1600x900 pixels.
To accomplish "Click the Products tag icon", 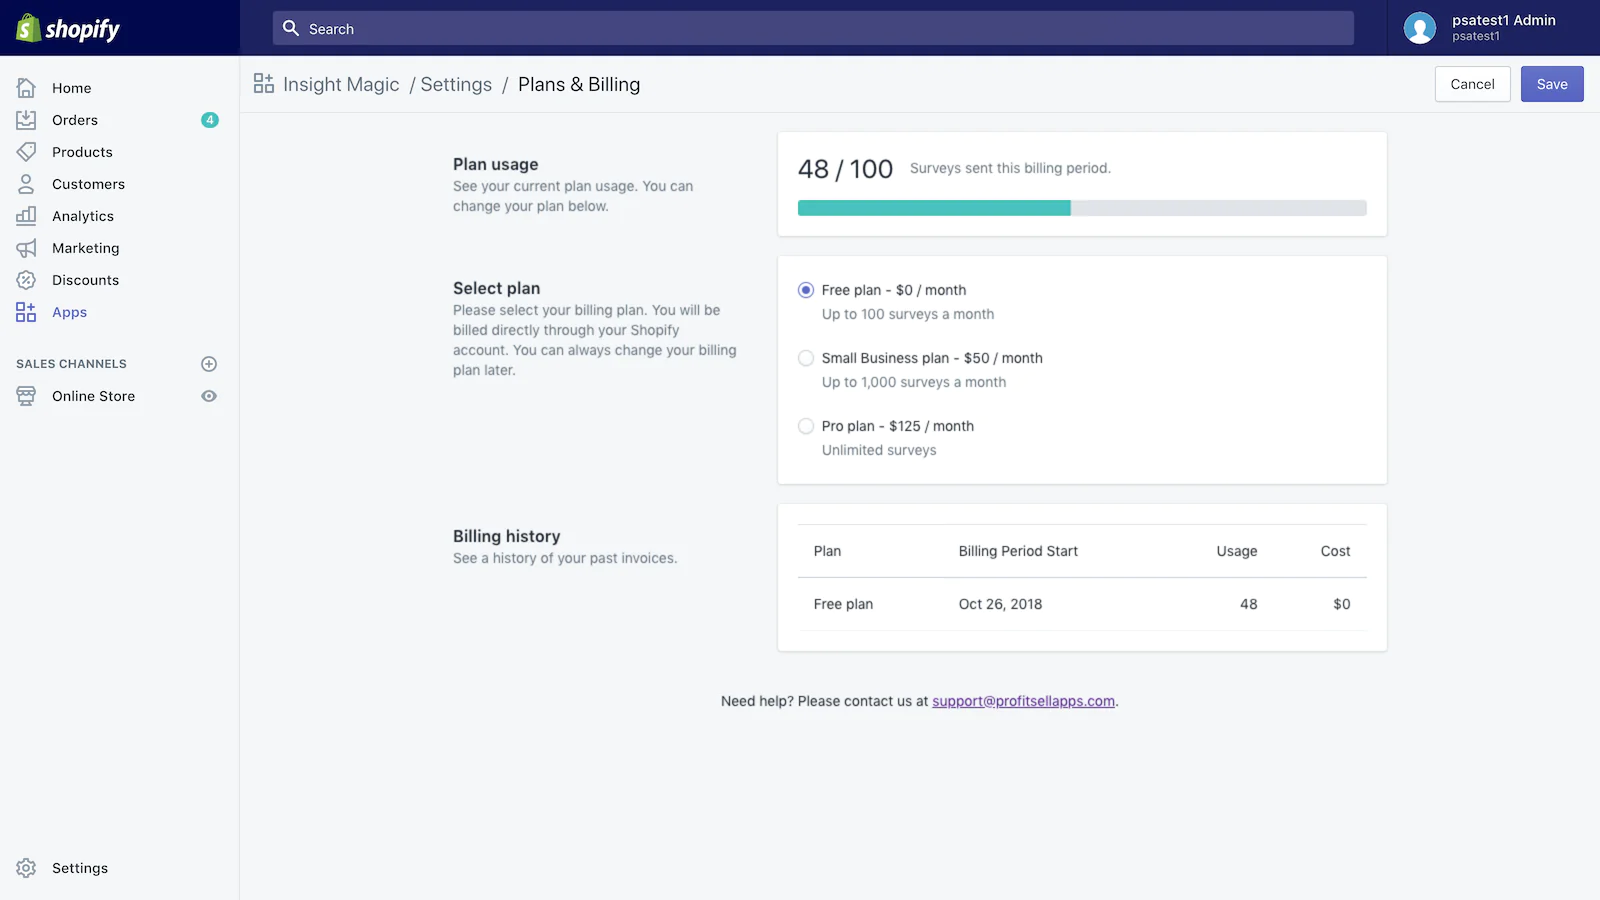I will pos(26,152).
